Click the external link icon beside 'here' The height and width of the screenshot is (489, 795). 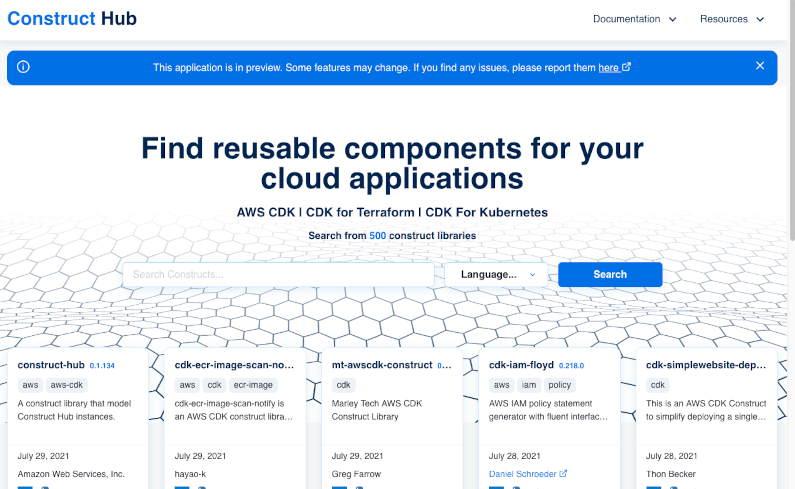pos(627,67)
